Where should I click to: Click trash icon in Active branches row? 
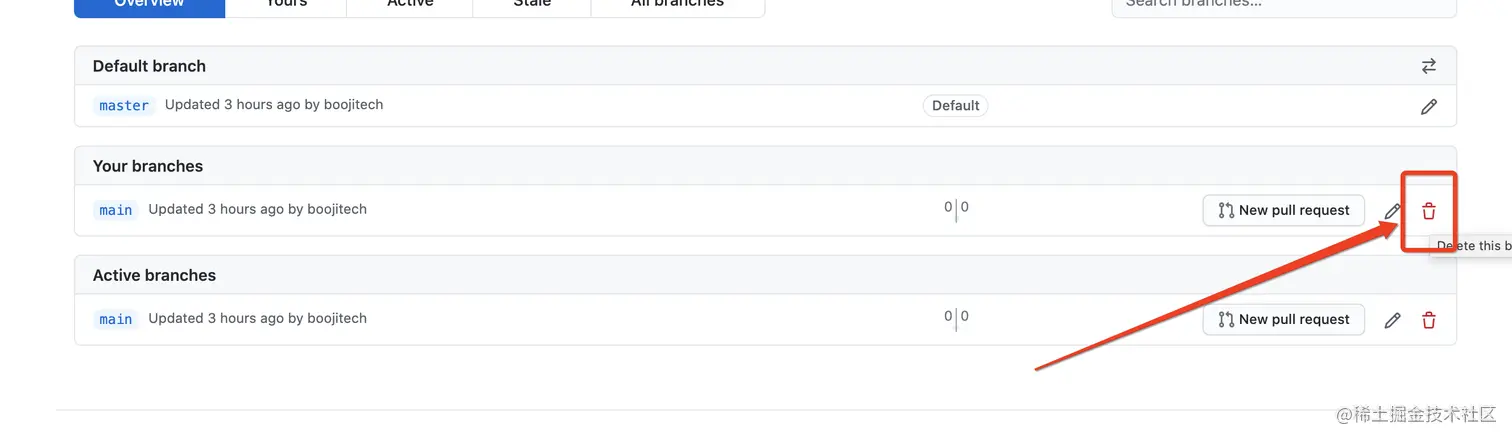1428,320
